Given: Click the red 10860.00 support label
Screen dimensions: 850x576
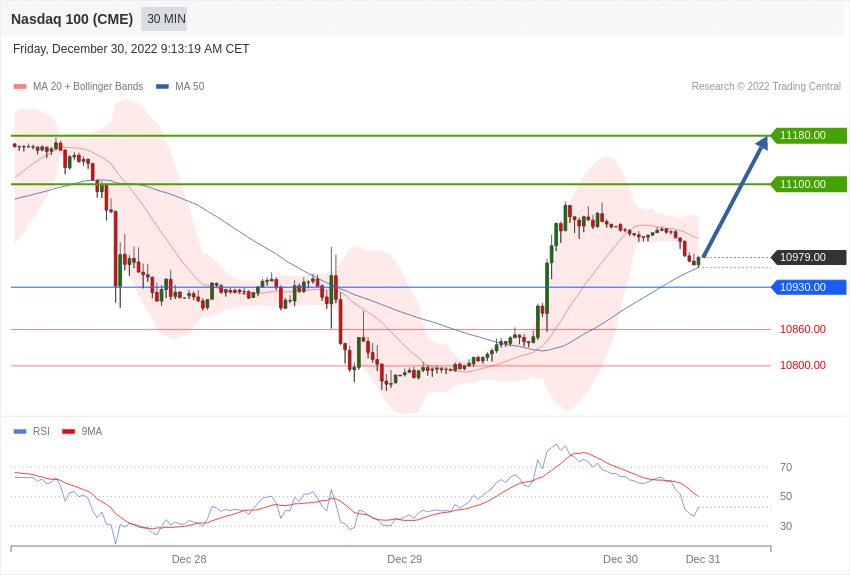Looking at the screenshot, I should coord(803,329).
